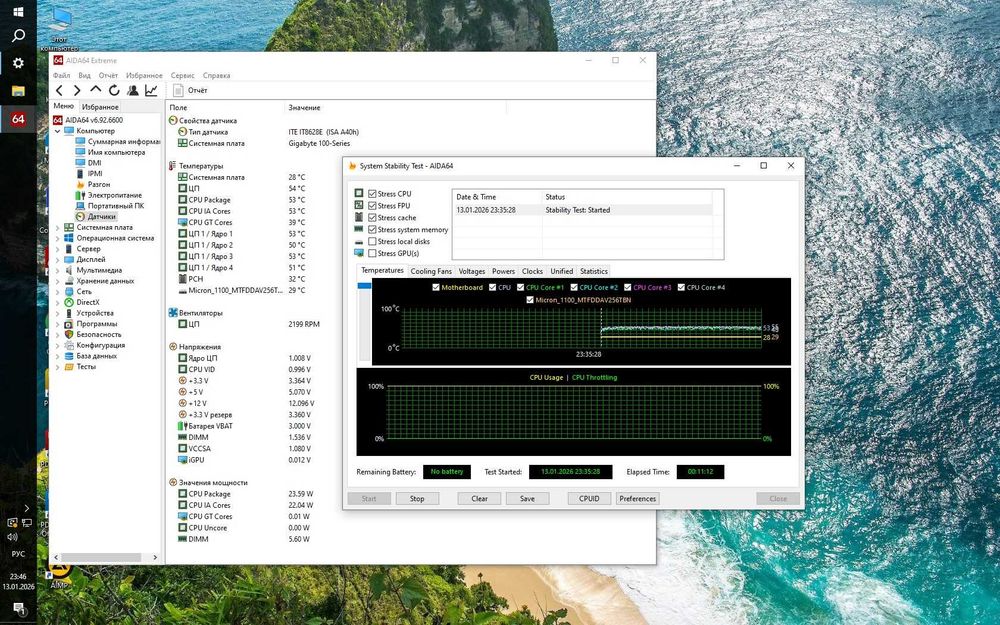
Task: Expand the Сервер tree node
Action: tap(57, 249)
